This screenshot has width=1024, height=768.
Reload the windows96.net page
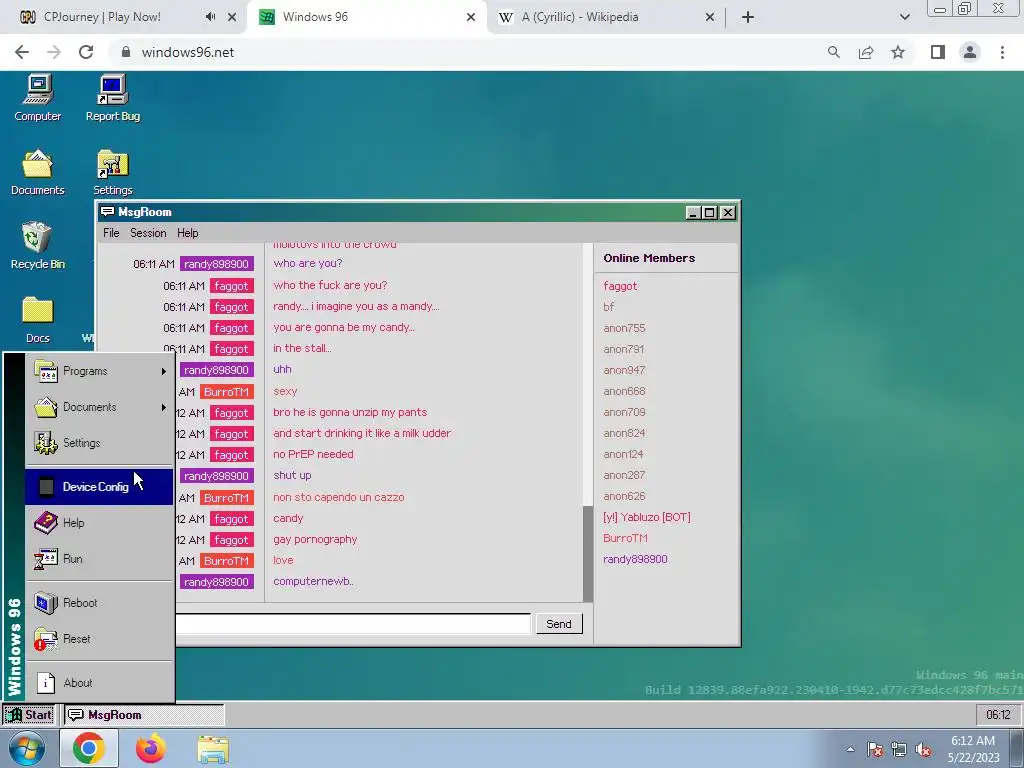[x=86, y=52]
